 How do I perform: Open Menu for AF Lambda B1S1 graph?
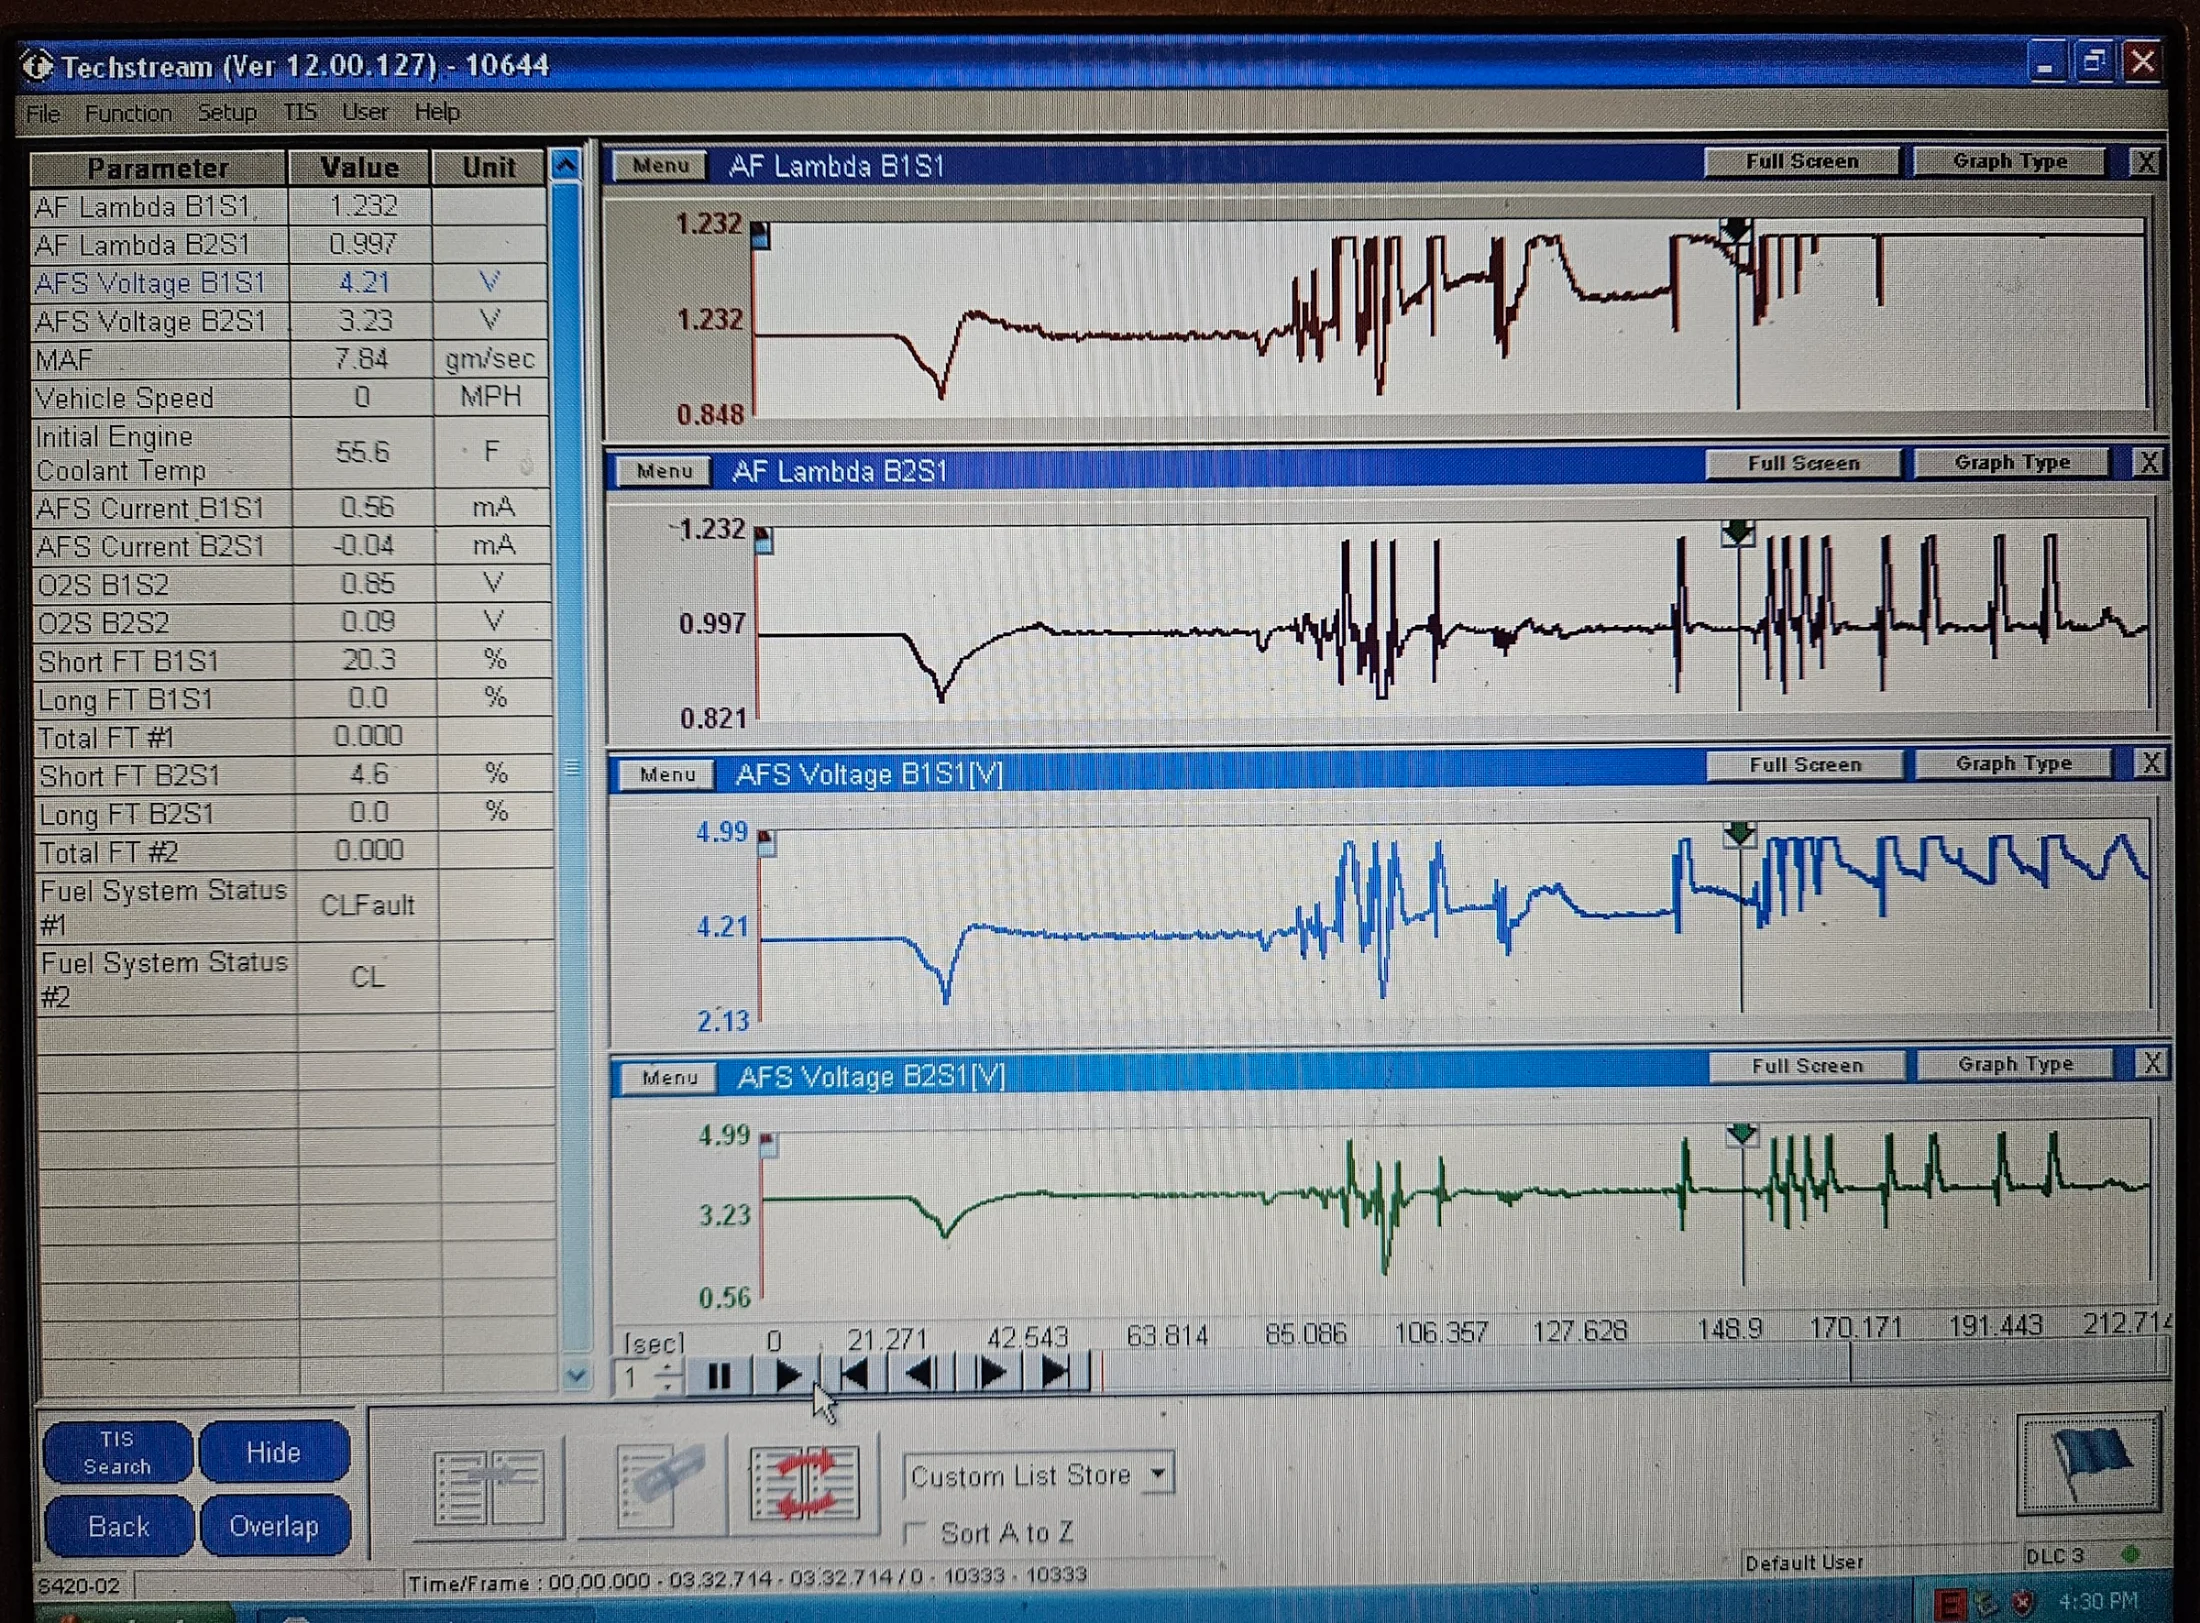click(x=660, y=166)
